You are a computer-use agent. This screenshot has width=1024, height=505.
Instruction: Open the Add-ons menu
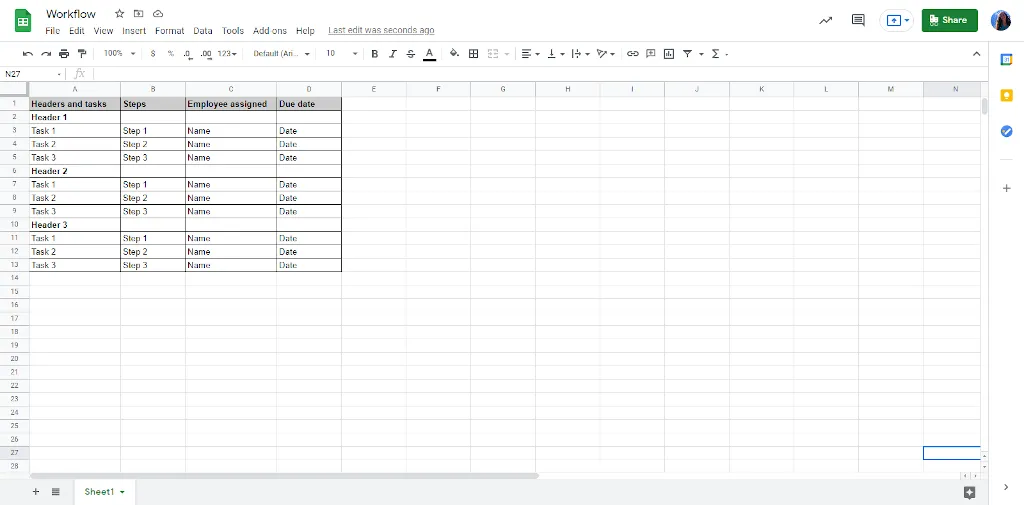tap(270, 31)
